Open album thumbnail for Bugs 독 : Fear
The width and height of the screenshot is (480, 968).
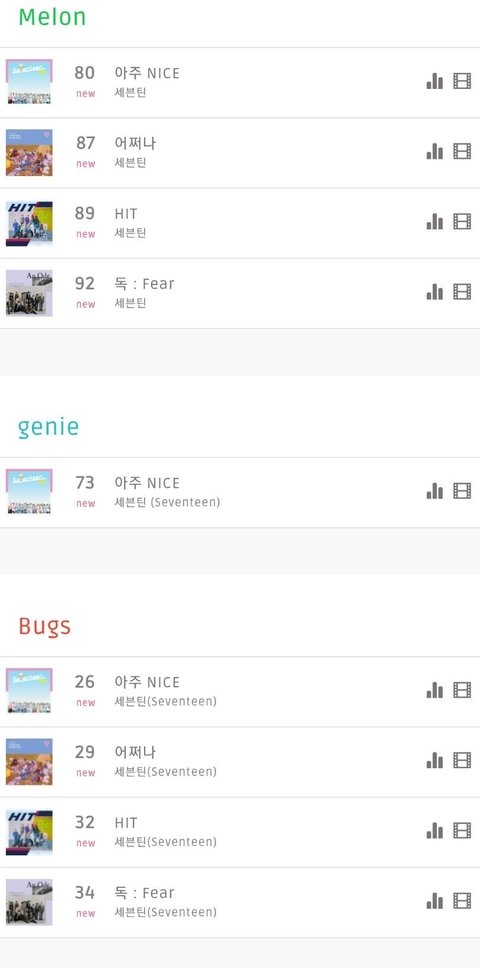point(29,902)
